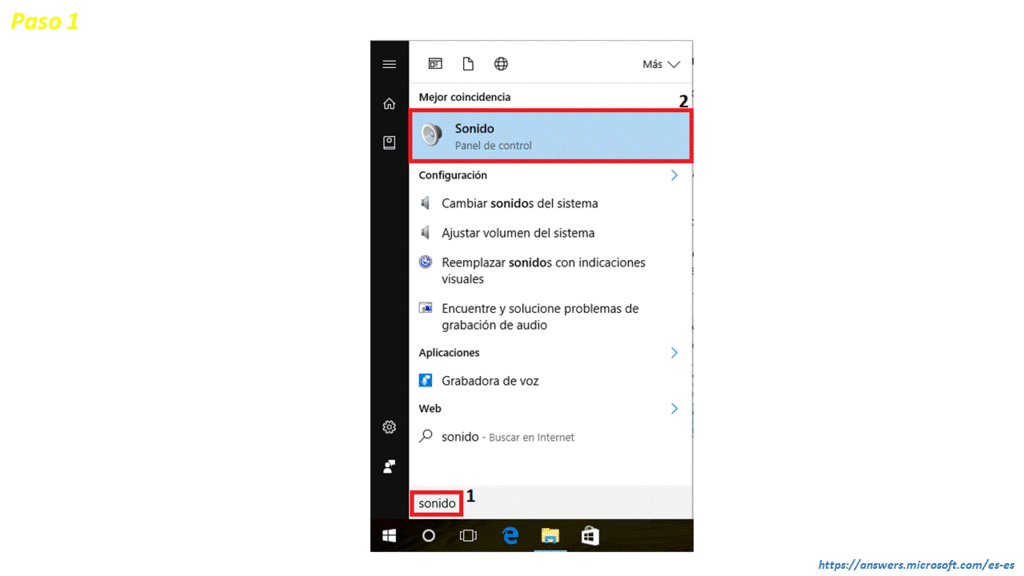Open Task View on the taskbar
Image resolution: width=1024 pixels, height=576 pixels.
(468, 536)
